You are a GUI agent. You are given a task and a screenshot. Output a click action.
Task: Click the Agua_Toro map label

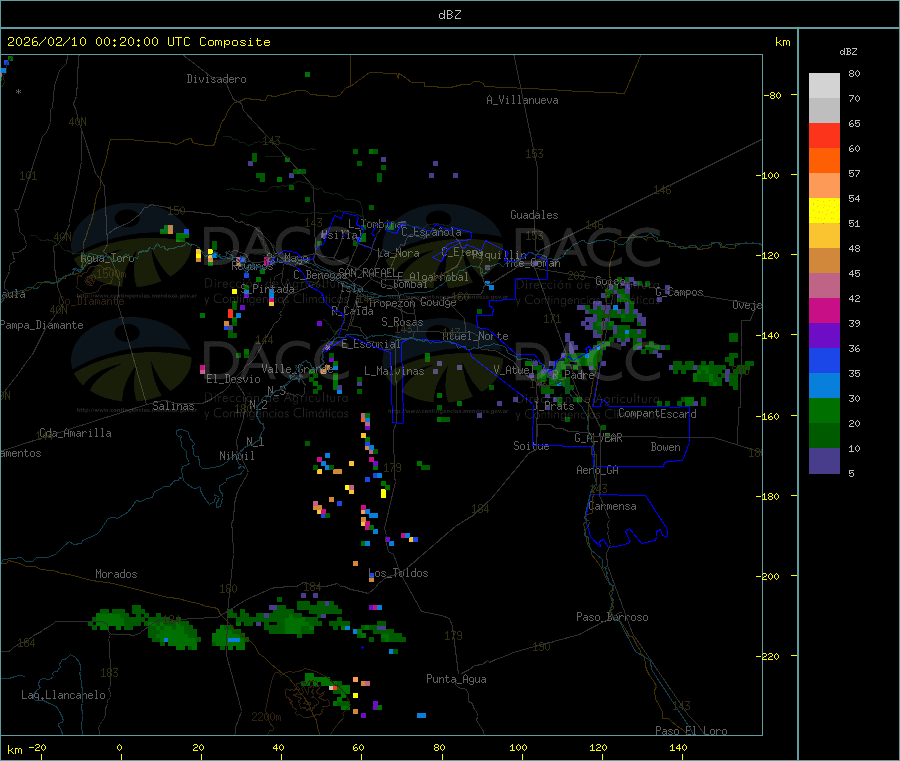107,258
